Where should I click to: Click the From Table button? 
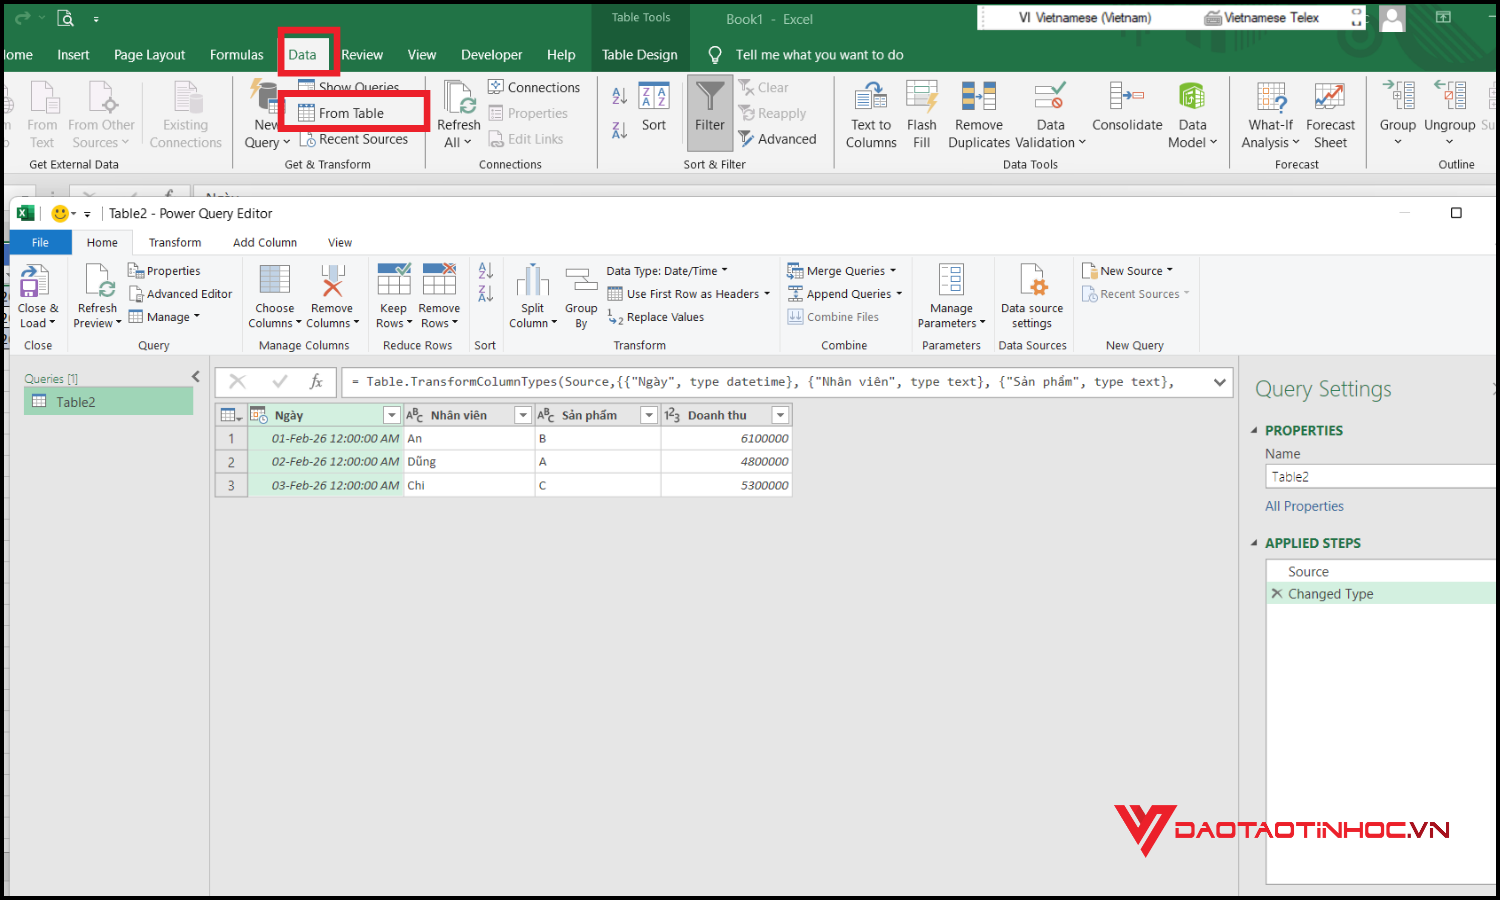pos(353,112)
